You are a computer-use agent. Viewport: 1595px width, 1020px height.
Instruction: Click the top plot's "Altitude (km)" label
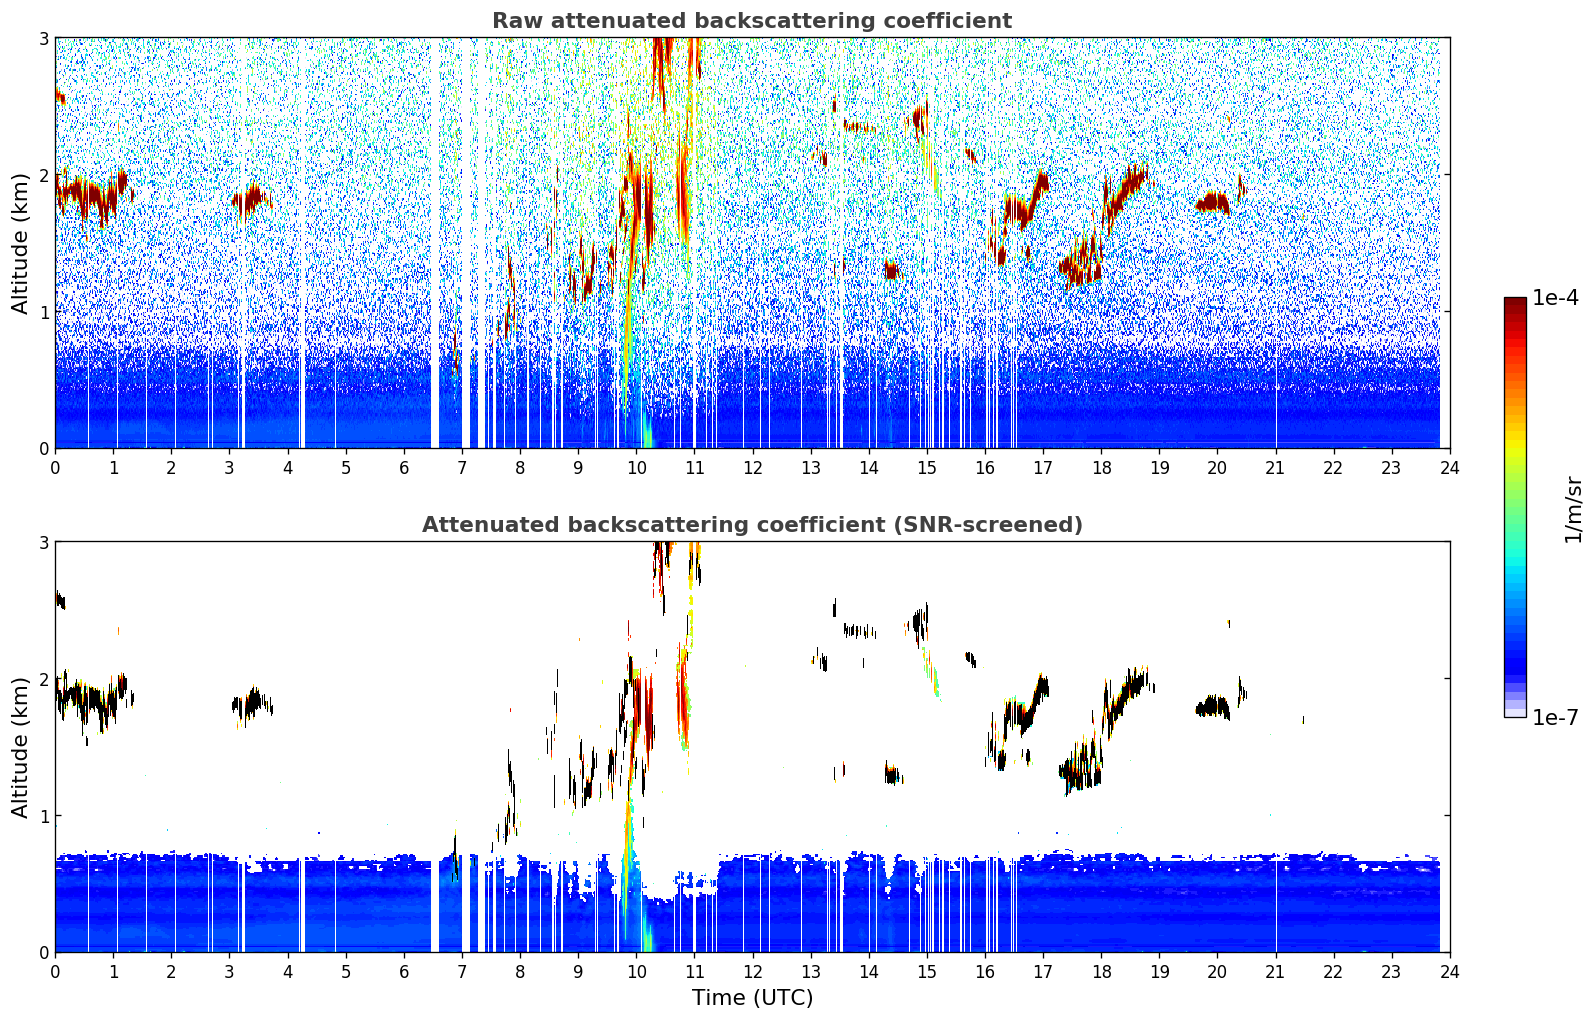[x=20, y=243]
